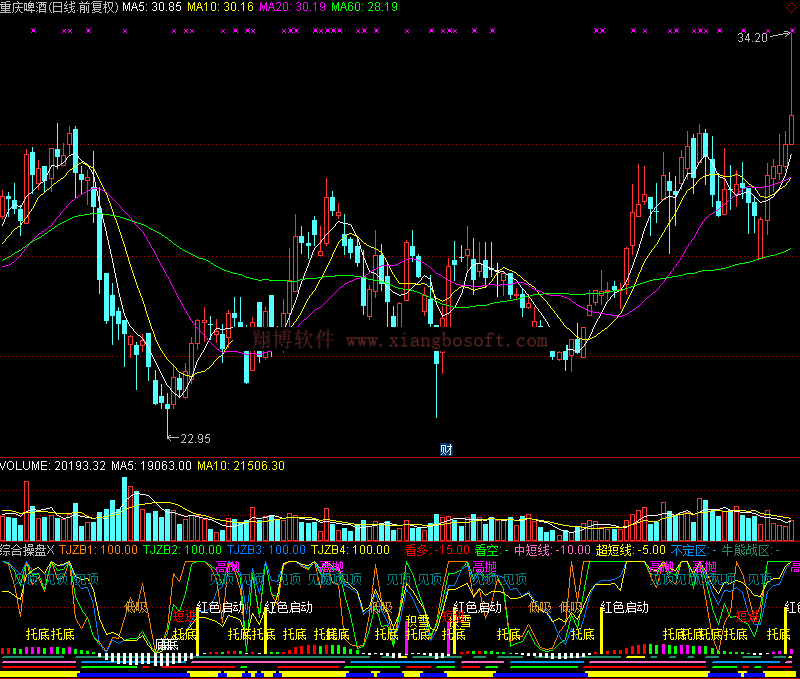Screen dimensions: 800x679
Task: Click the TJZB2: 100.00 value
Action: point(182,550)
